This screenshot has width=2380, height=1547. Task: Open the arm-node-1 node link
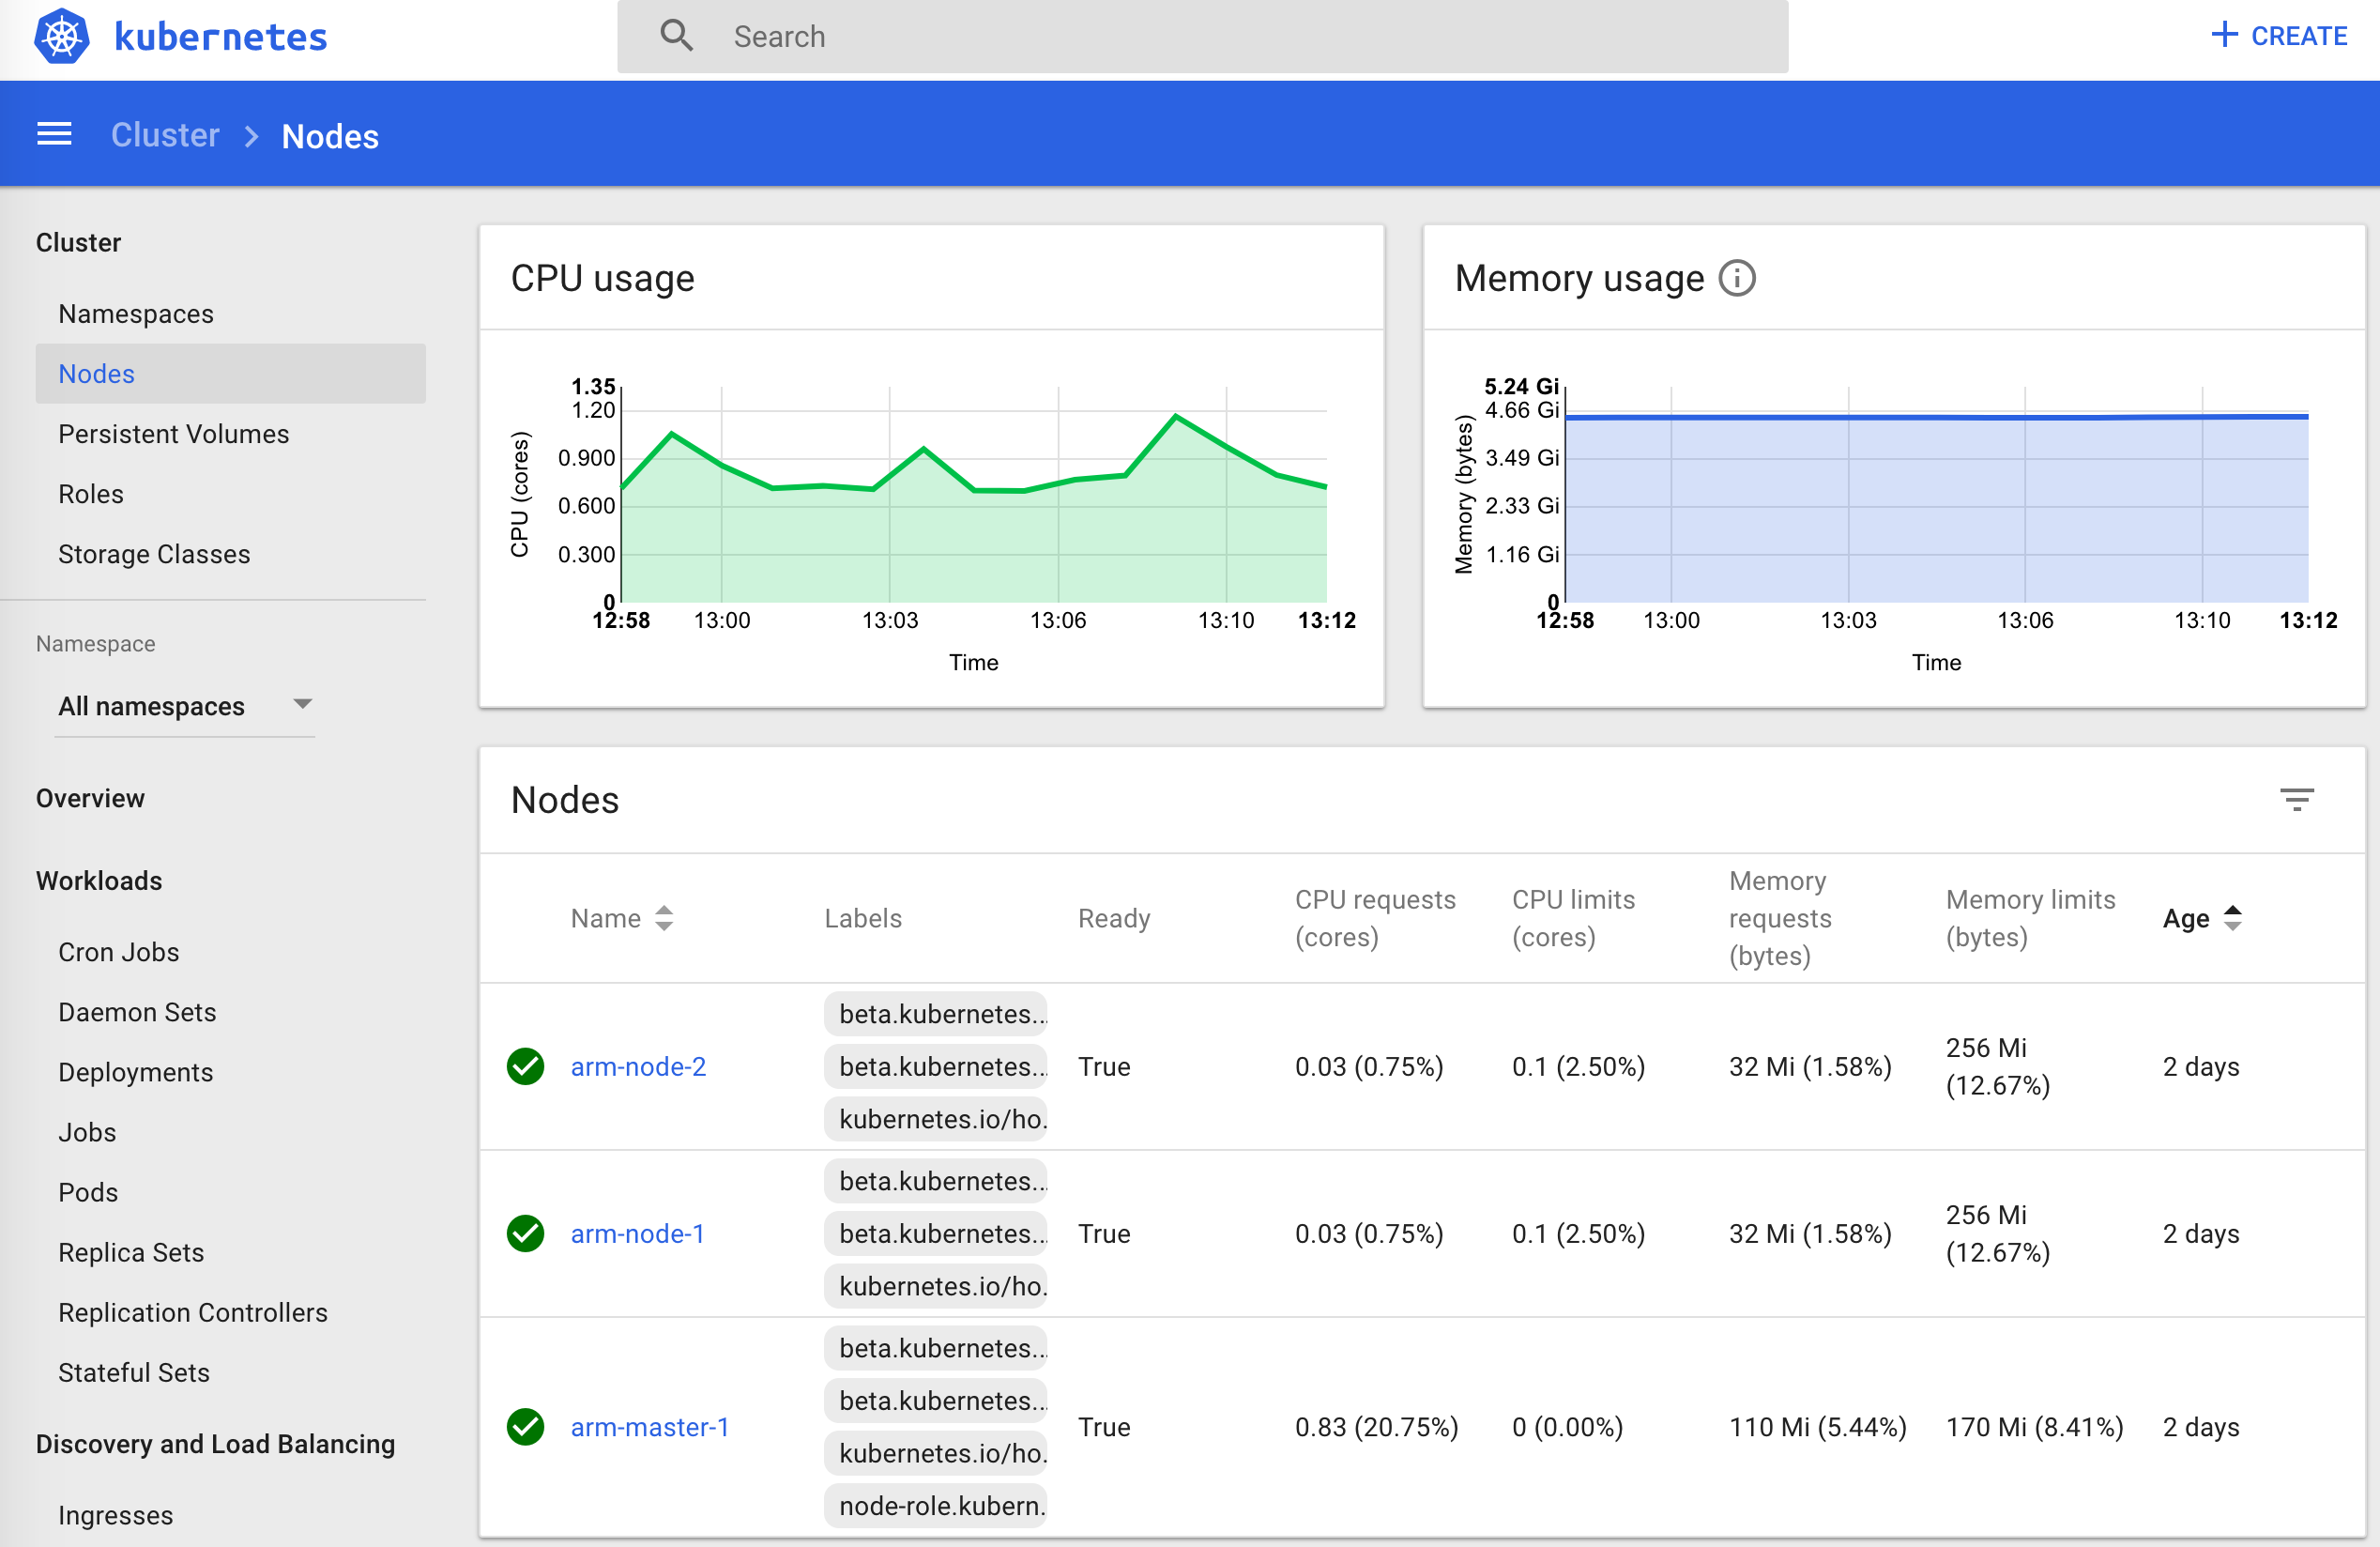(x=638, y=1233)
